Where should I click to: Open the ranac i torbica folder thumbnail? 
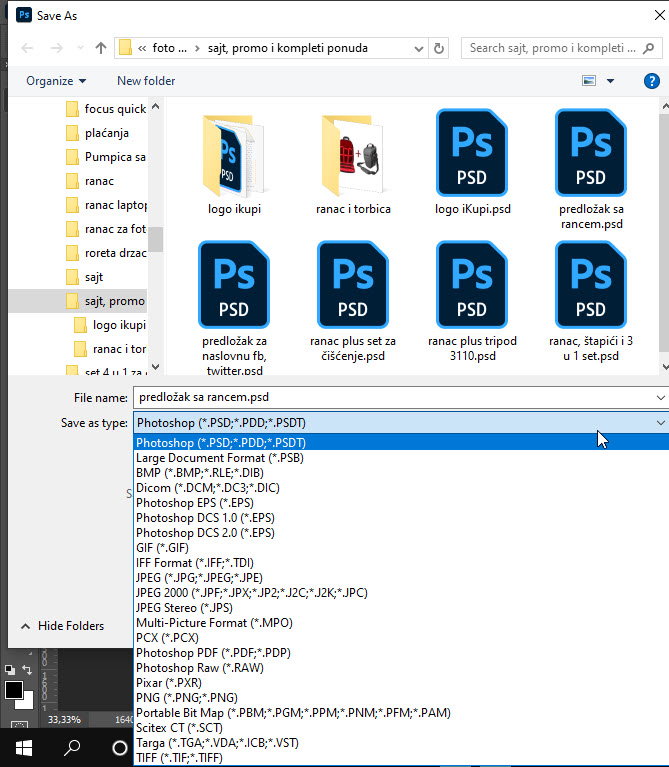pos(353,164)
